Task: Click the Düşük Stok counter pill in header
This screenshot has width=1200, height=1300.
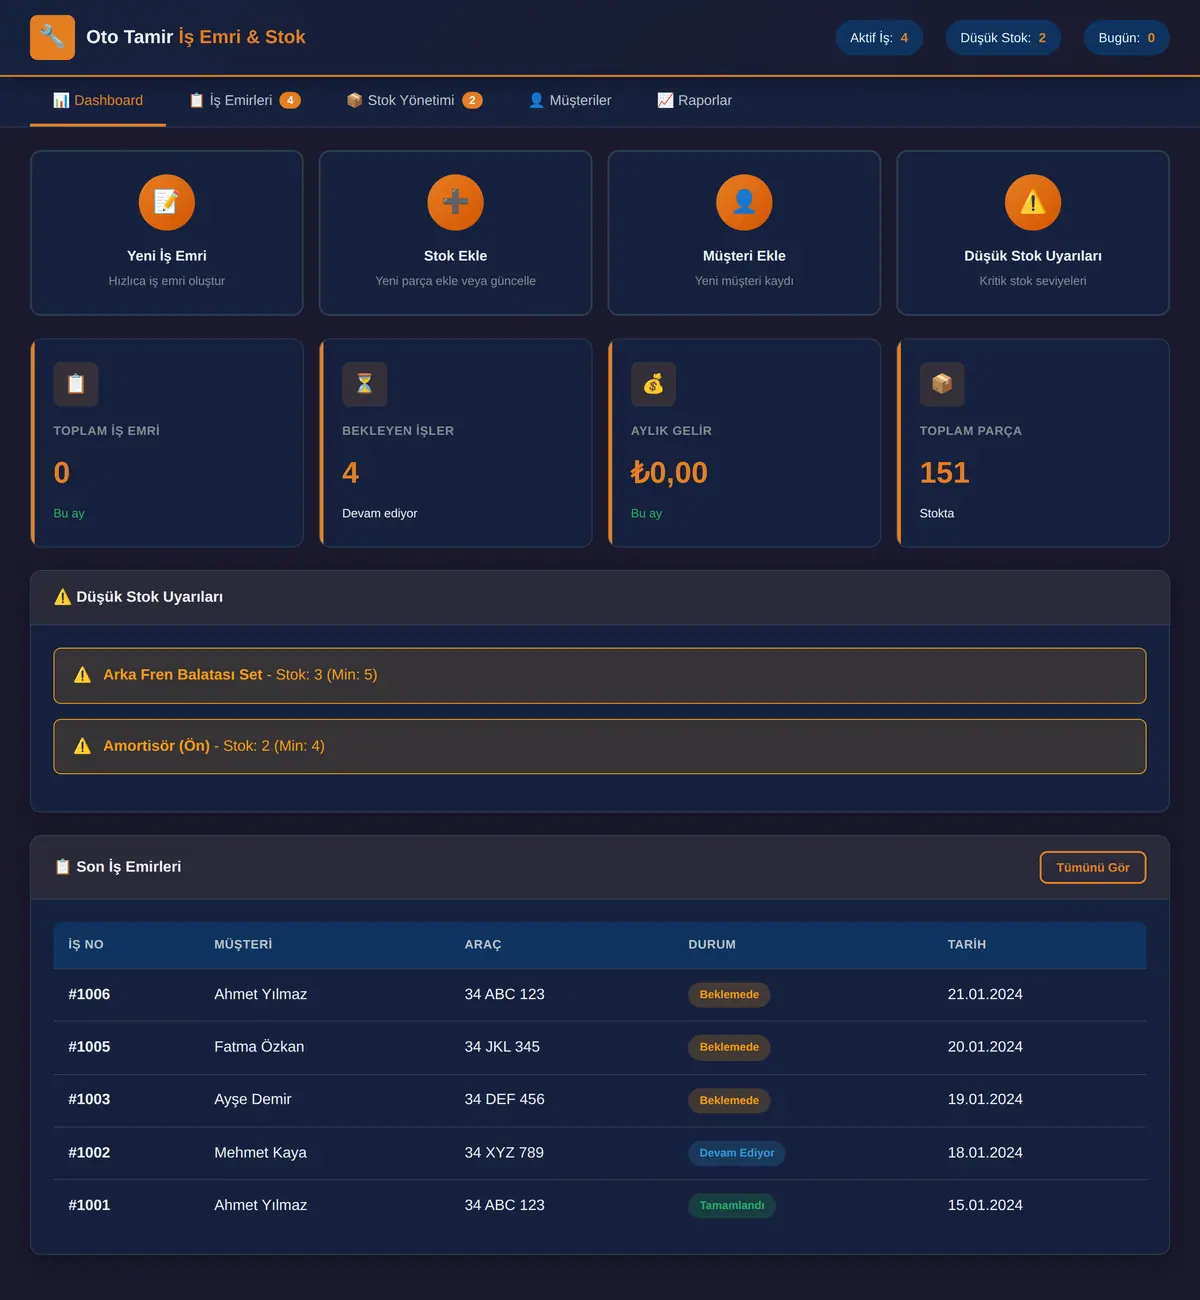Action: tap(1003, 38)
